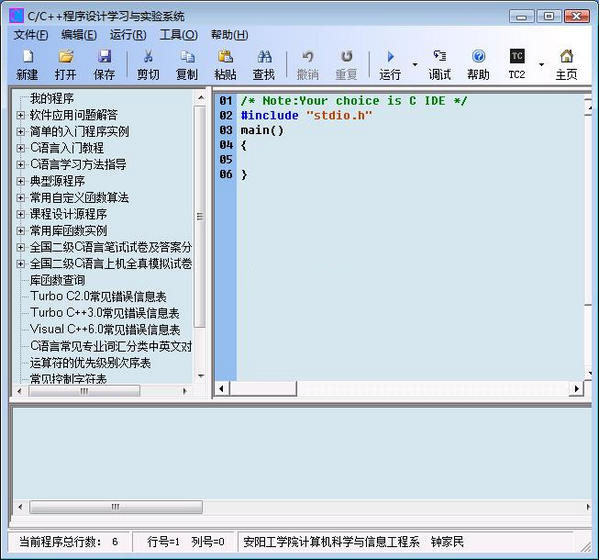Viewport: 599px width, 560px height.
Task: Click the main() code line
Action: [x=262, y=130]
